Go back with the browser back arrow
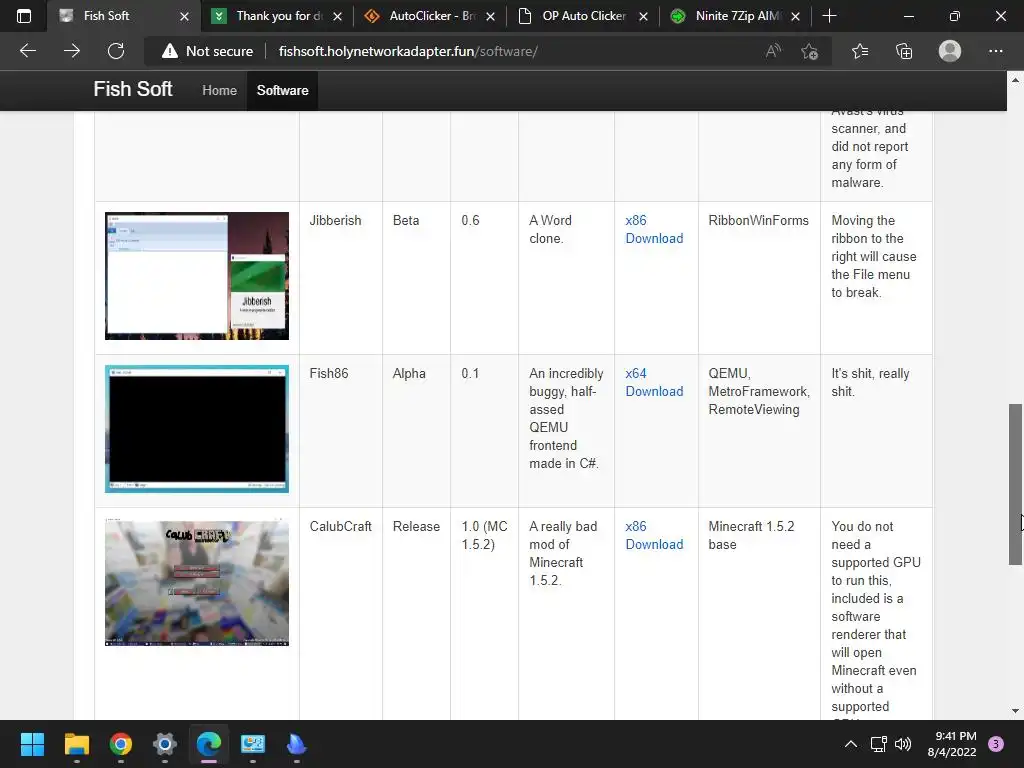Viewport: 1024px width, 768px height. [27, 51]
